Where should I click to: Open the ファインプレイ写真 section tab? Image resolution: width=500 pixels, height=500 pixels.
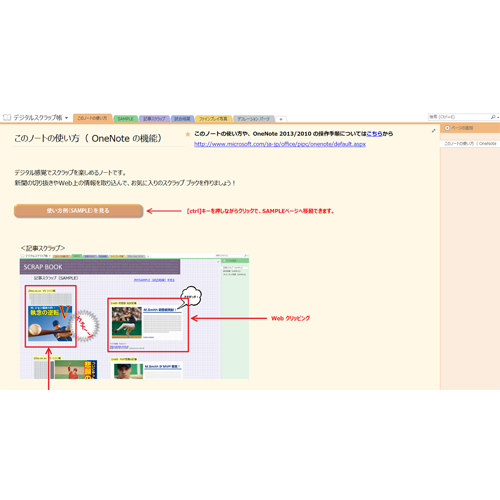213,119
